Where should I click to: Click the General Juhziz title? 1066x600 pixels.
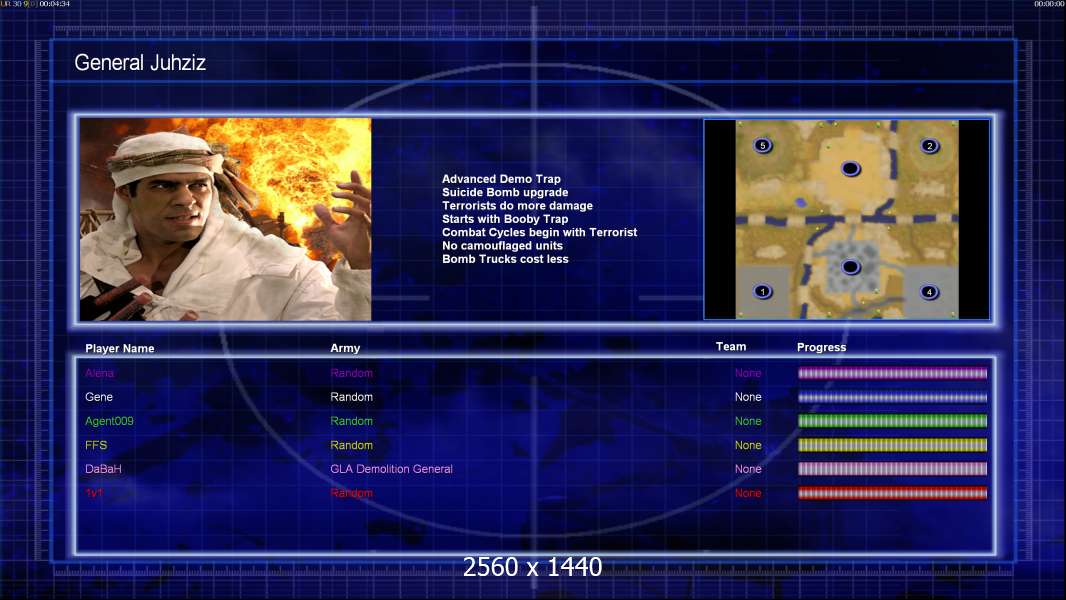click(x=140, y=63)
